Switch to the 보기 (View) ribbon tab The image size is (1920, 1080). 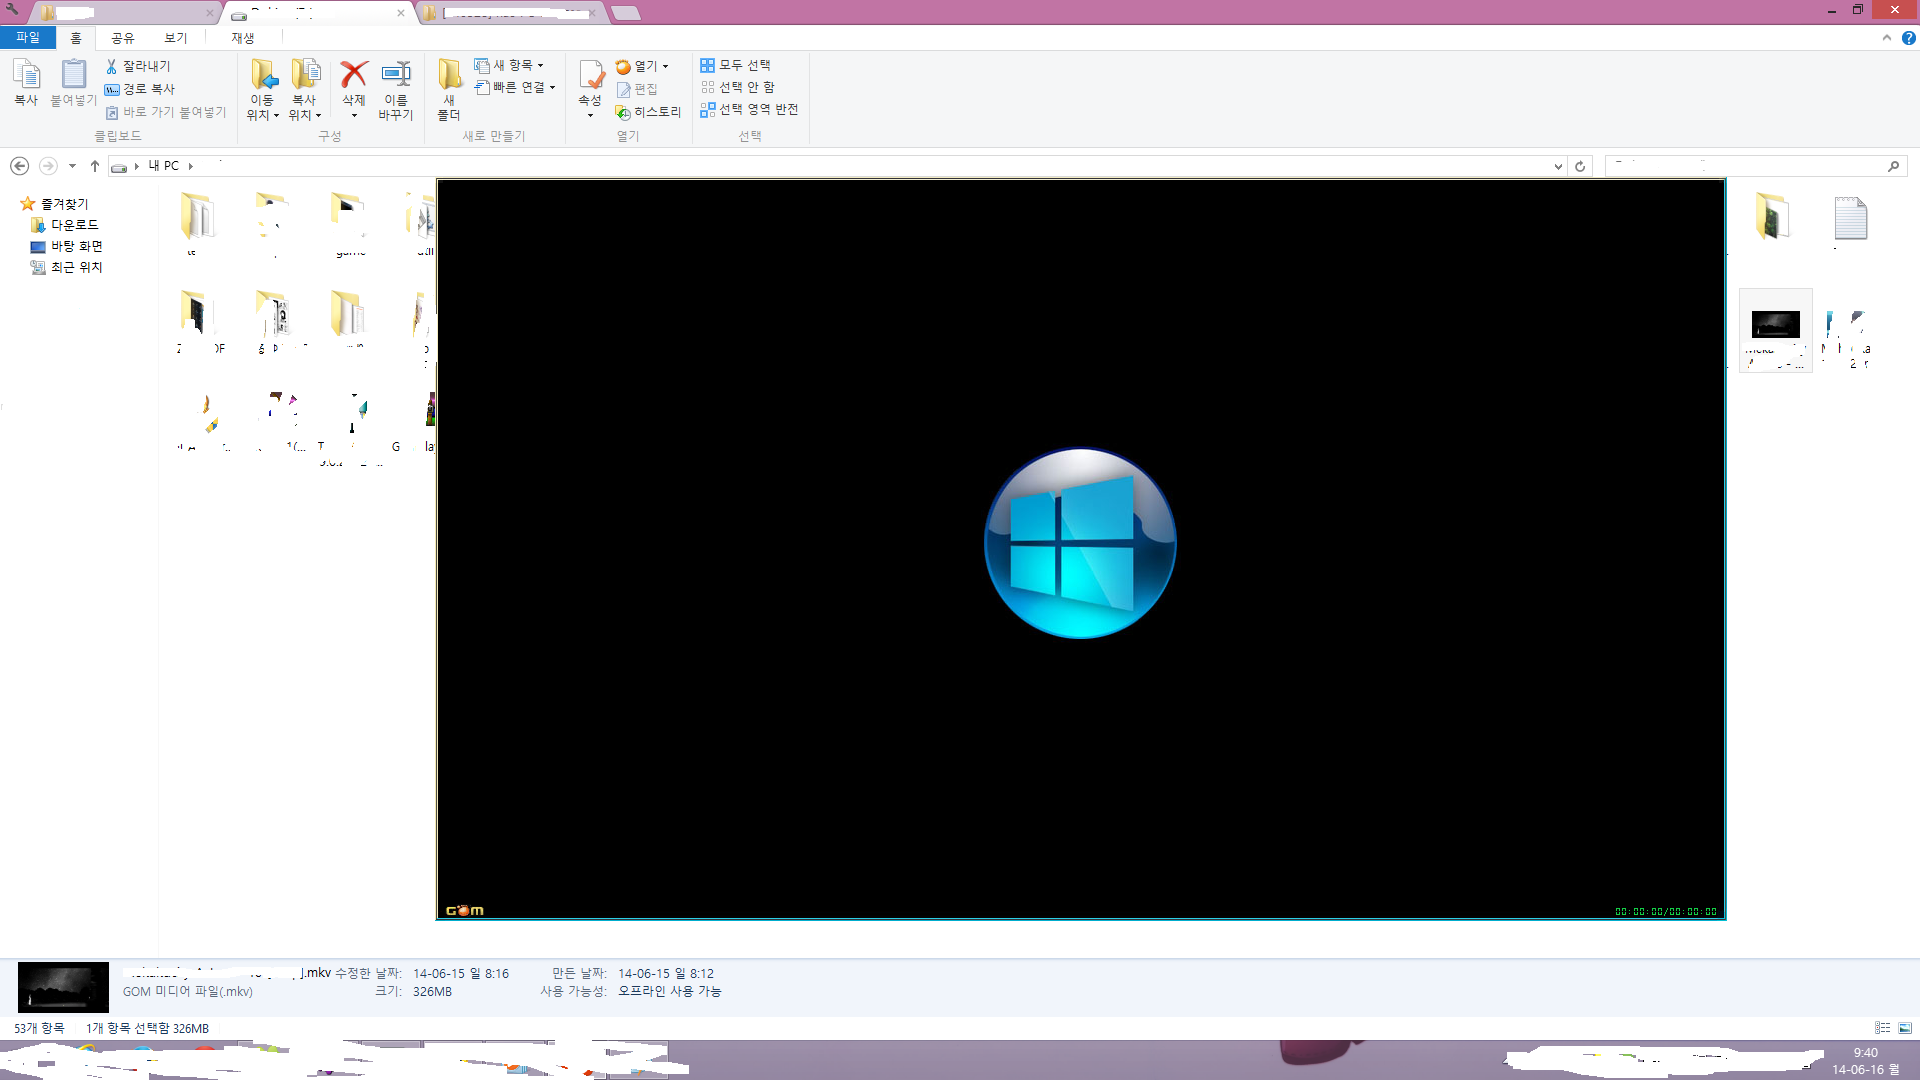pyautogui.click(x=176, y=38)
